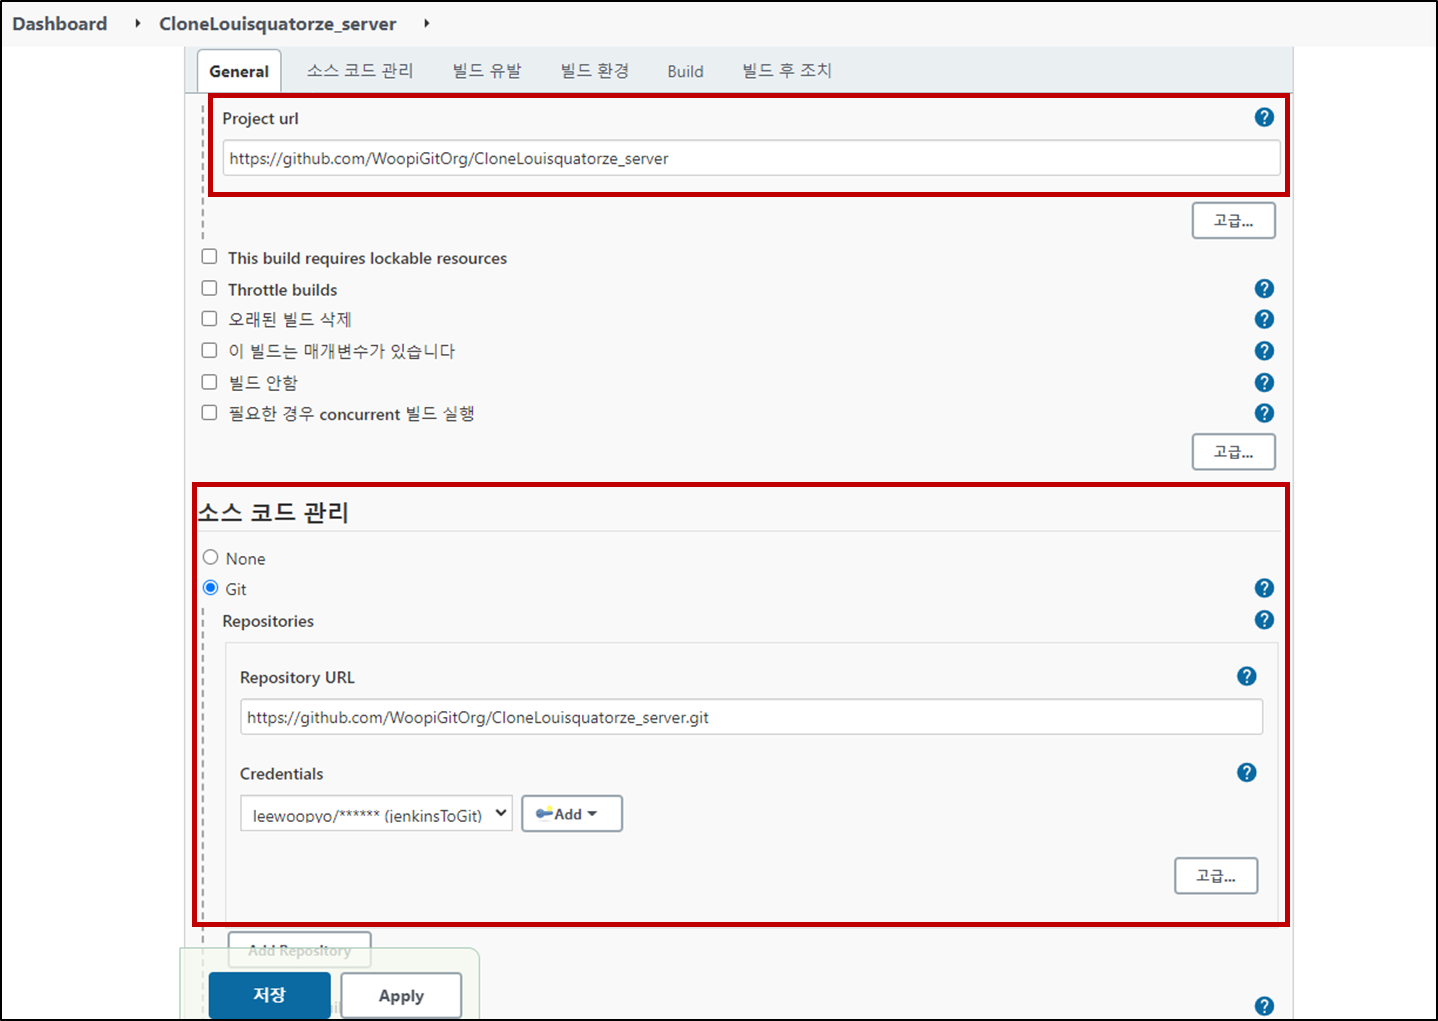The image size is (1438, 1021).
Task: Open help icon beside the 저장 and Apply buttons
Action: 1264,1006
